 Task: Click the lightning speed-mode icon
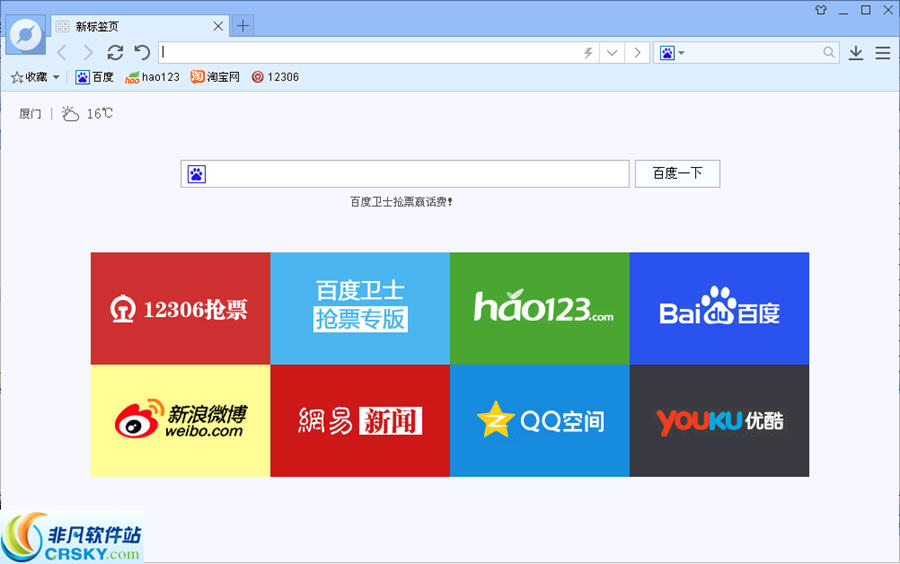[588, 53]
